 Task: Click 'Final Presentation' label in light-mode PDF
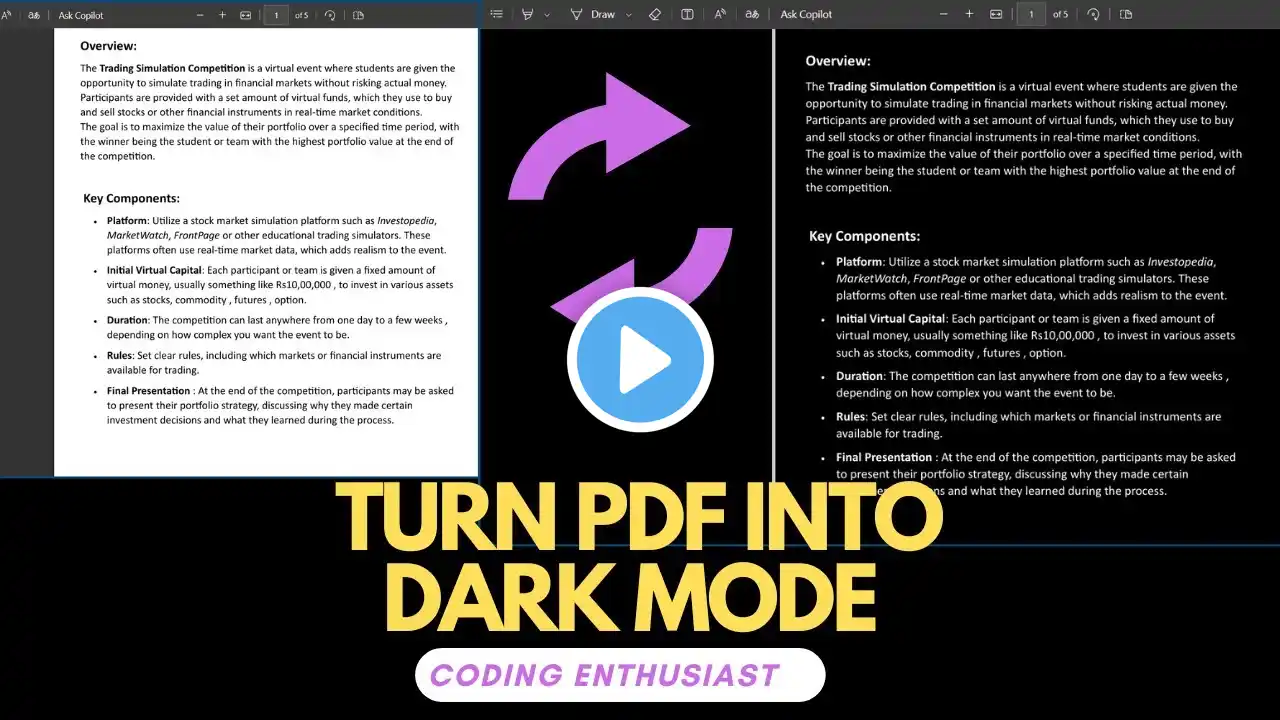149,391
